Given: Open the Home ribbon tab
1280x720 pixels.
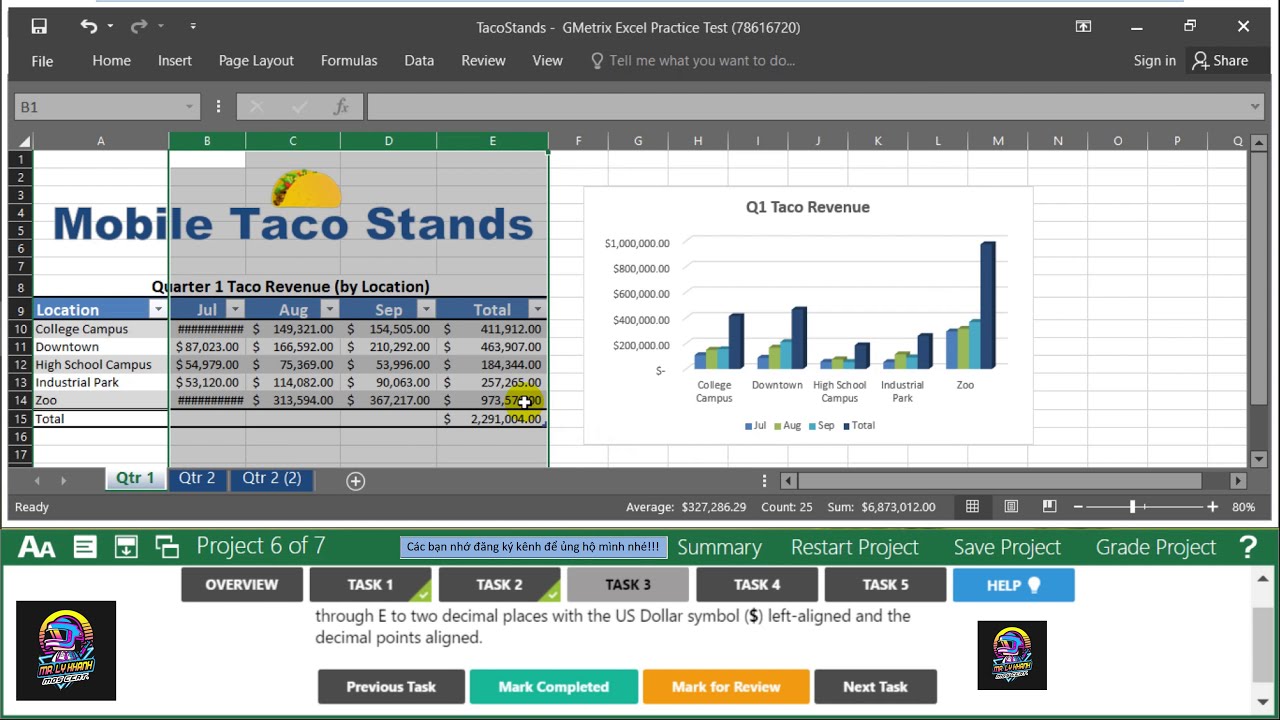Looking at the screenshot, I should point(111,61).
